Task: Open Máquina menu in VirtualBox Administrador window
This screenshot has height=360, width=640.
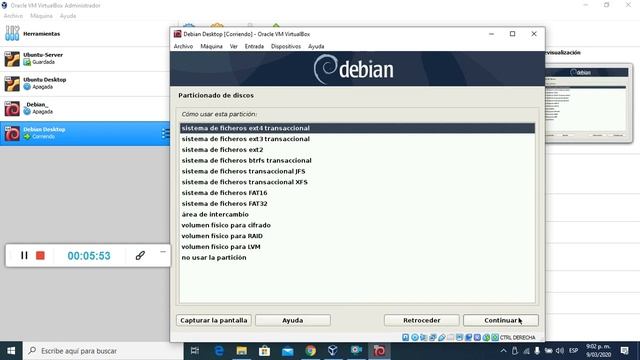Action: 41,16
